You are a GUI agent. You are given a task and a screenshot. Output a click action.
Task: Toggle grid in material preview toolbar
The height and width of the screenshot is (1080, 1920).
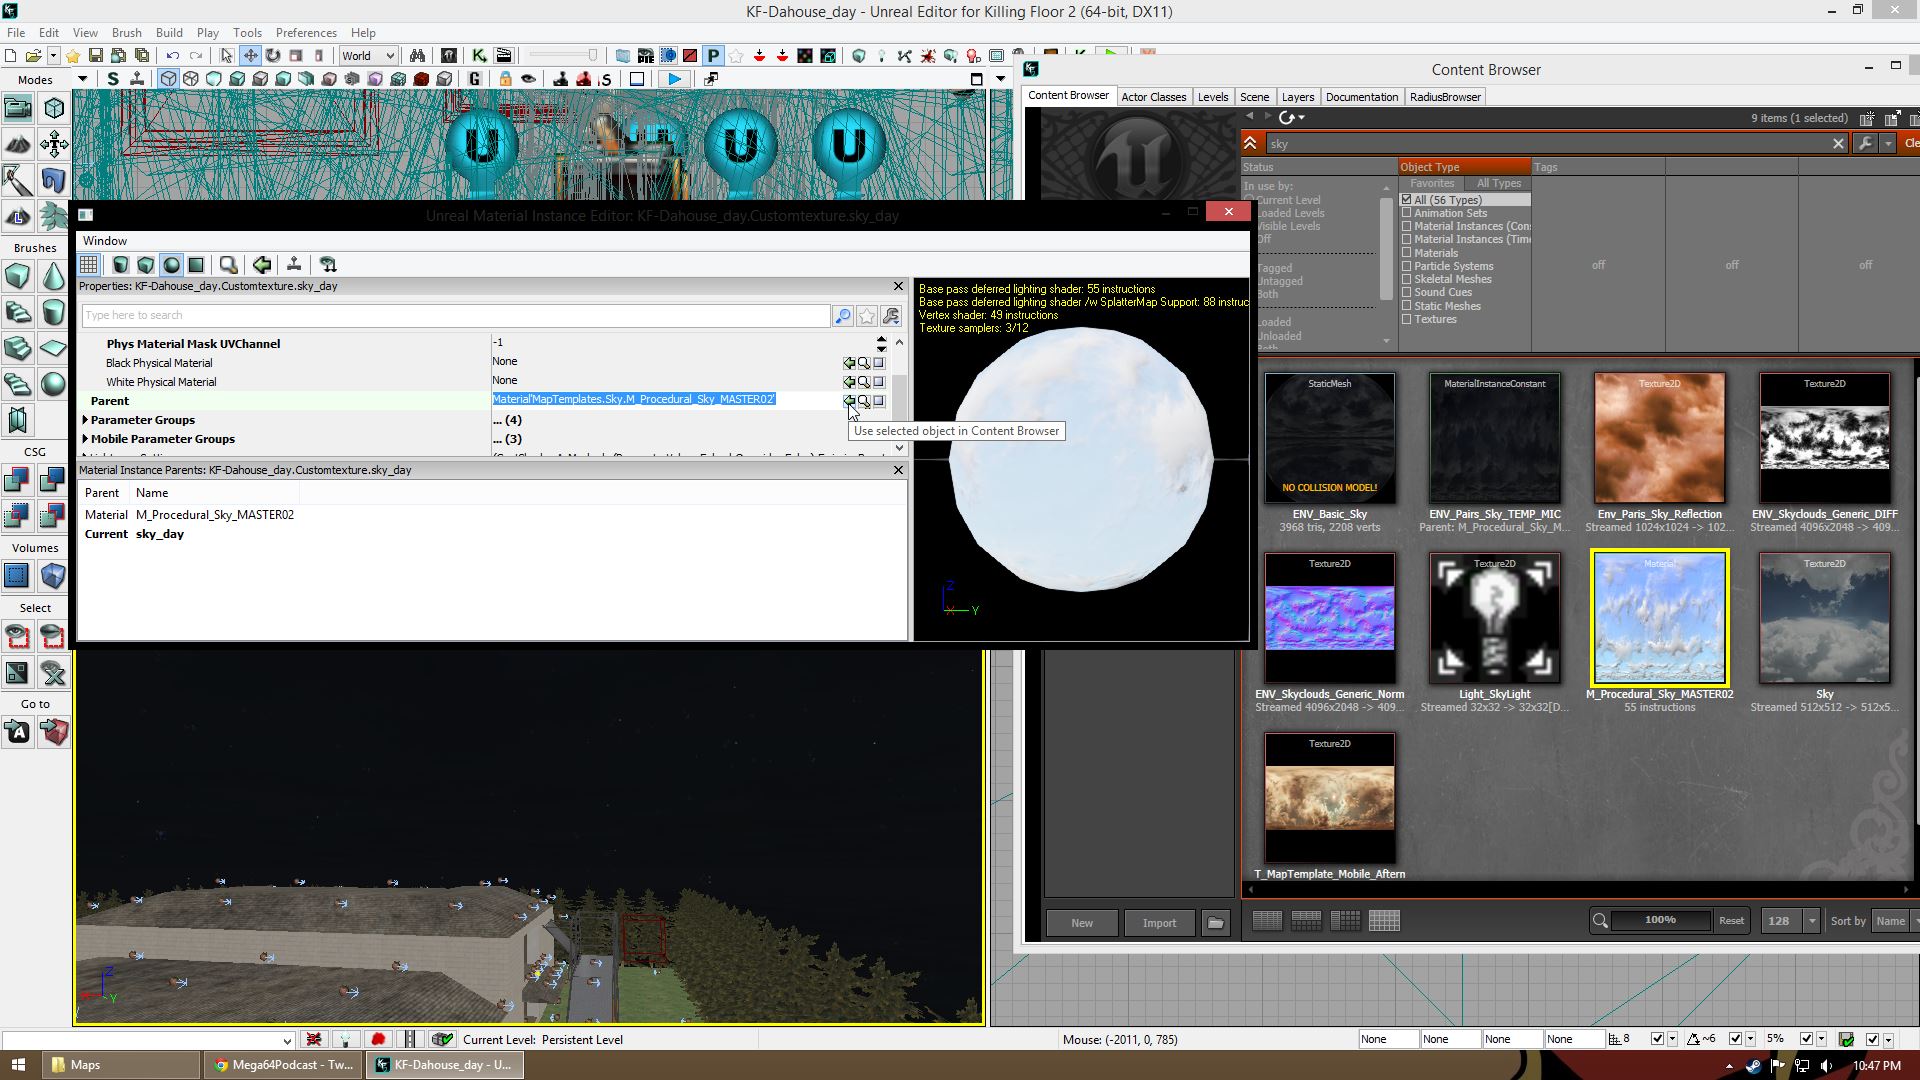pyautogui.click(x=89, y=265)
